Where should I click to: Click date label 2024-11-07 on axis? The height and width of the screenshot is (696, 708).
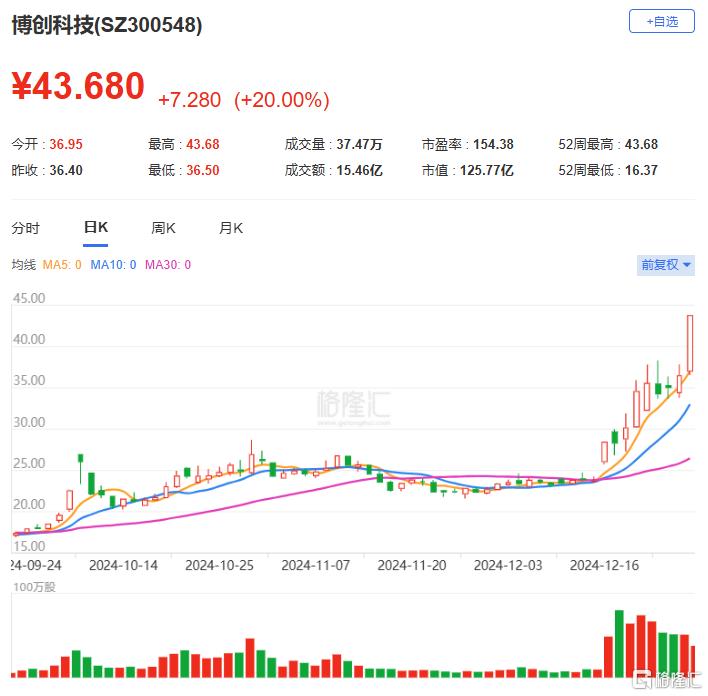point(316,565)
